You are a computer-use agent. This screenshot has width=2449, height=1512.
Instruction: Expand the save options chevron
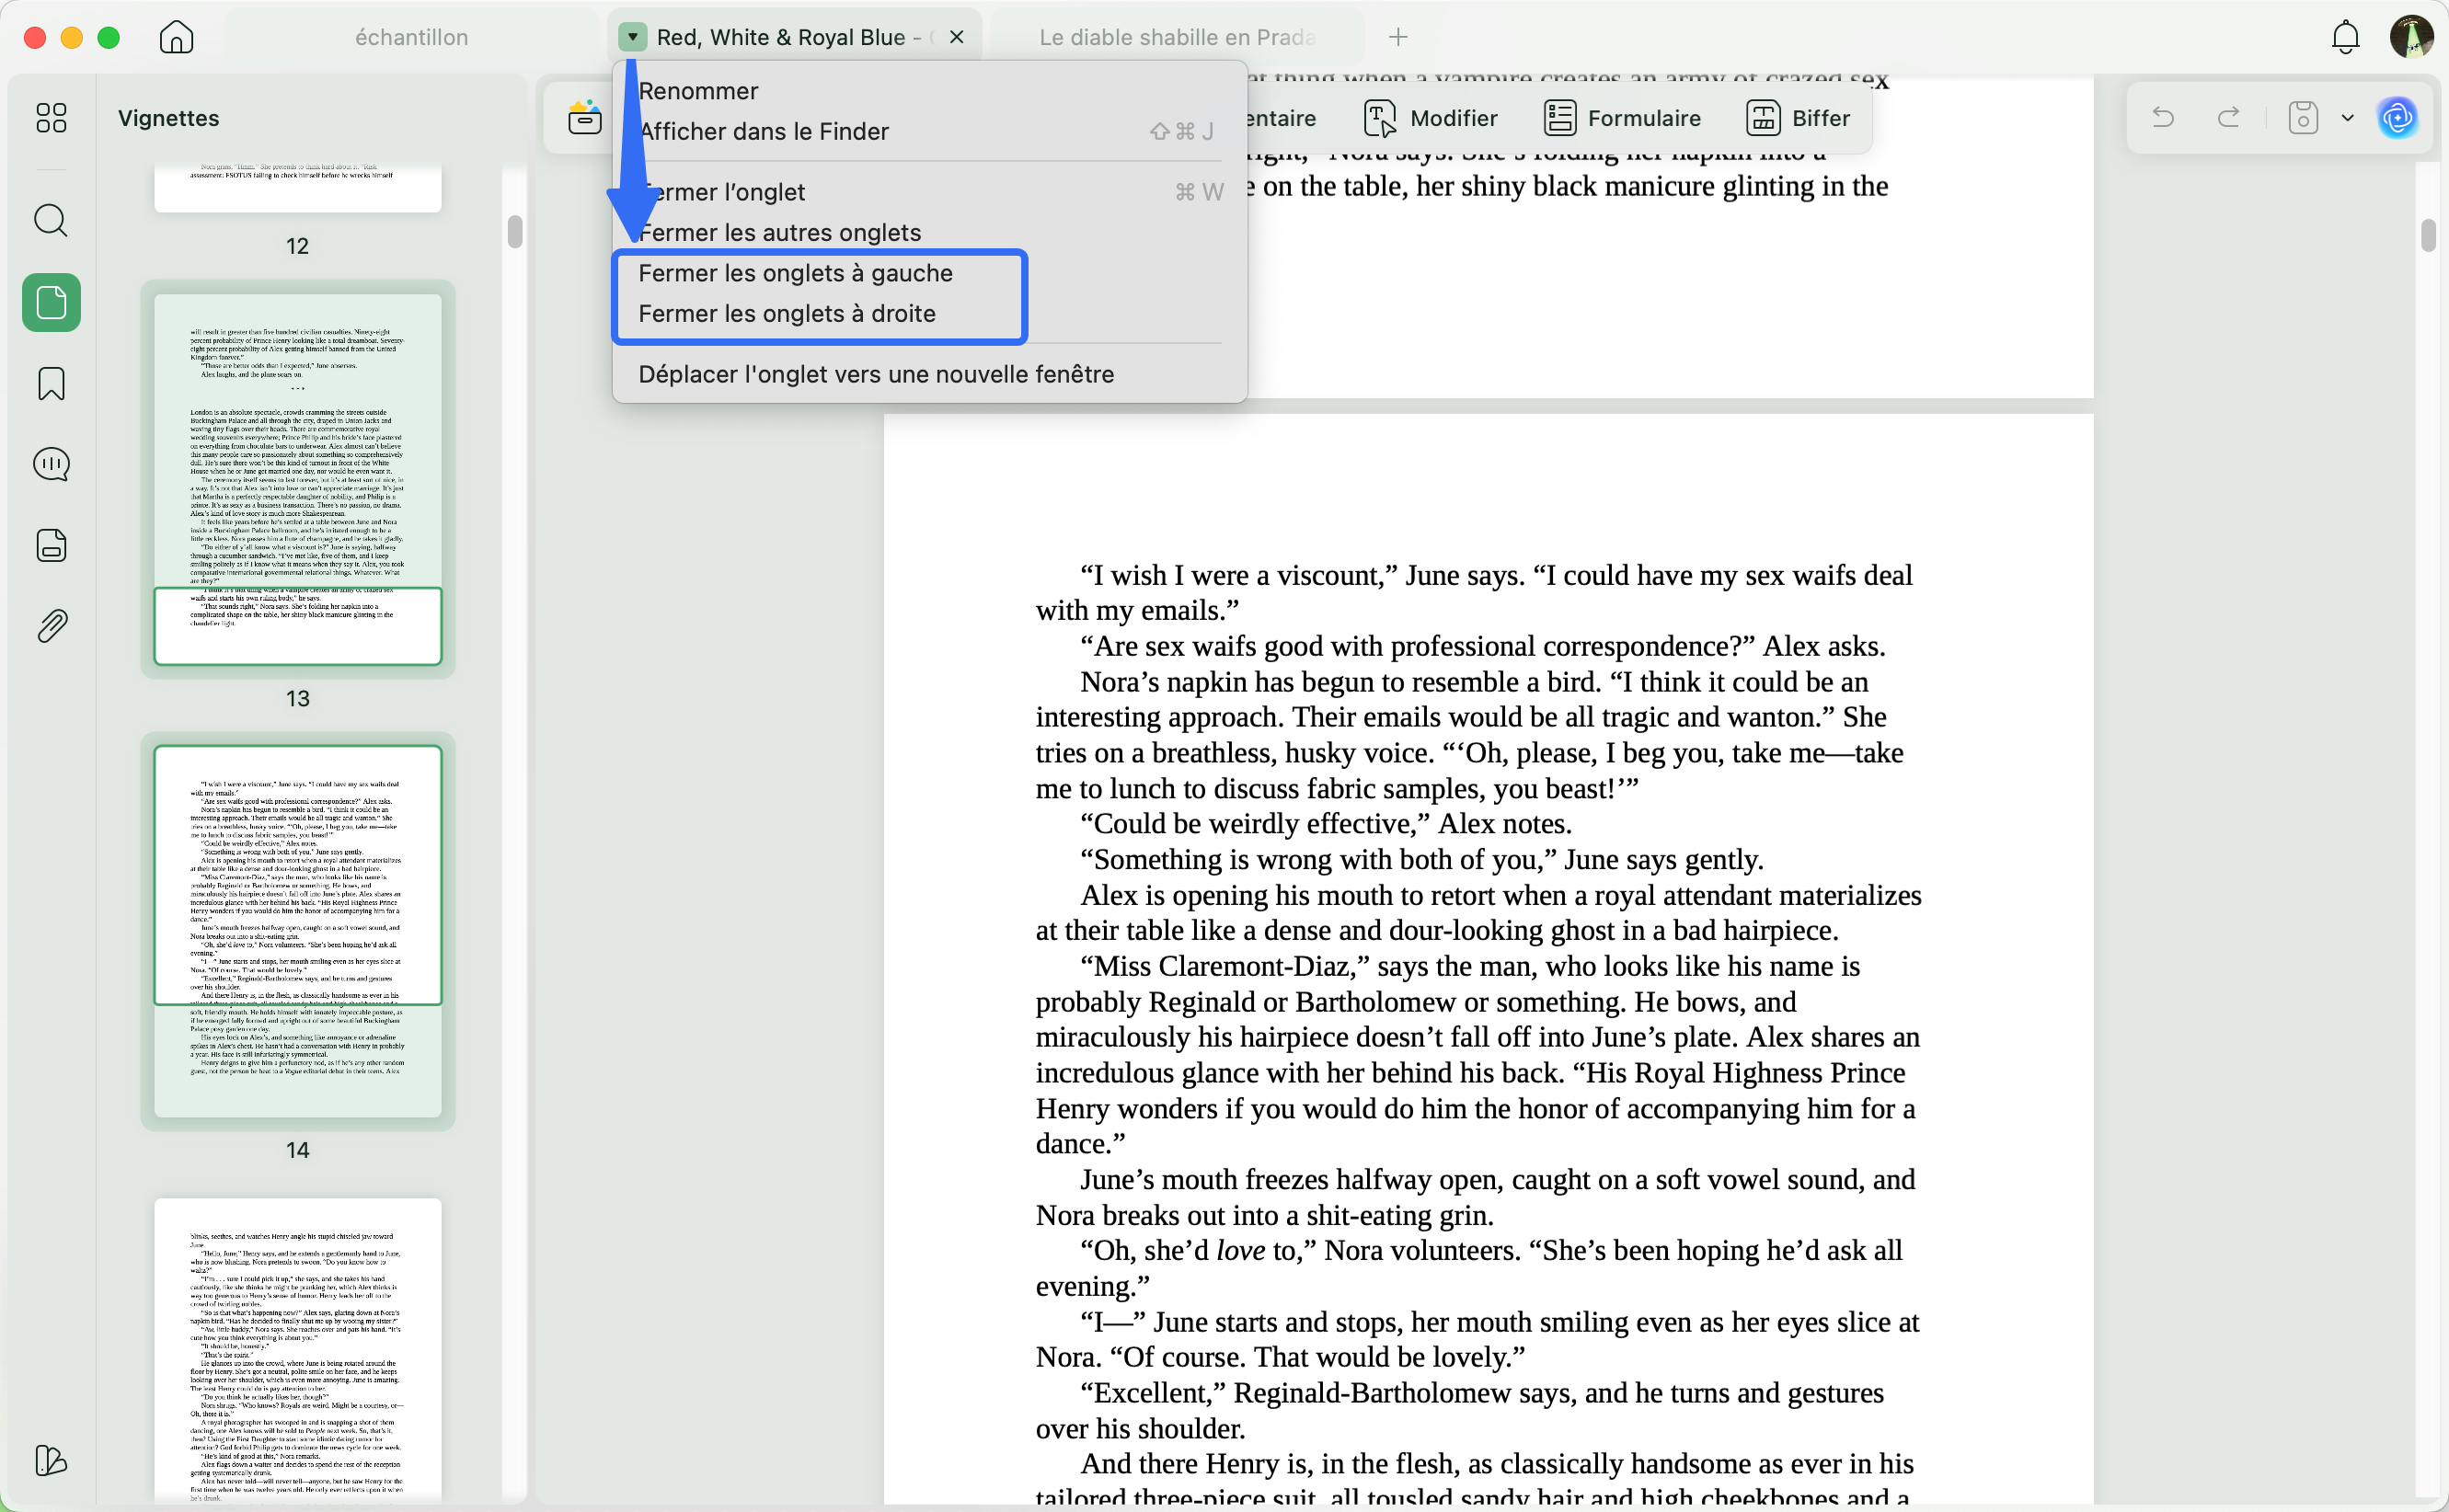coord(2347,118)
